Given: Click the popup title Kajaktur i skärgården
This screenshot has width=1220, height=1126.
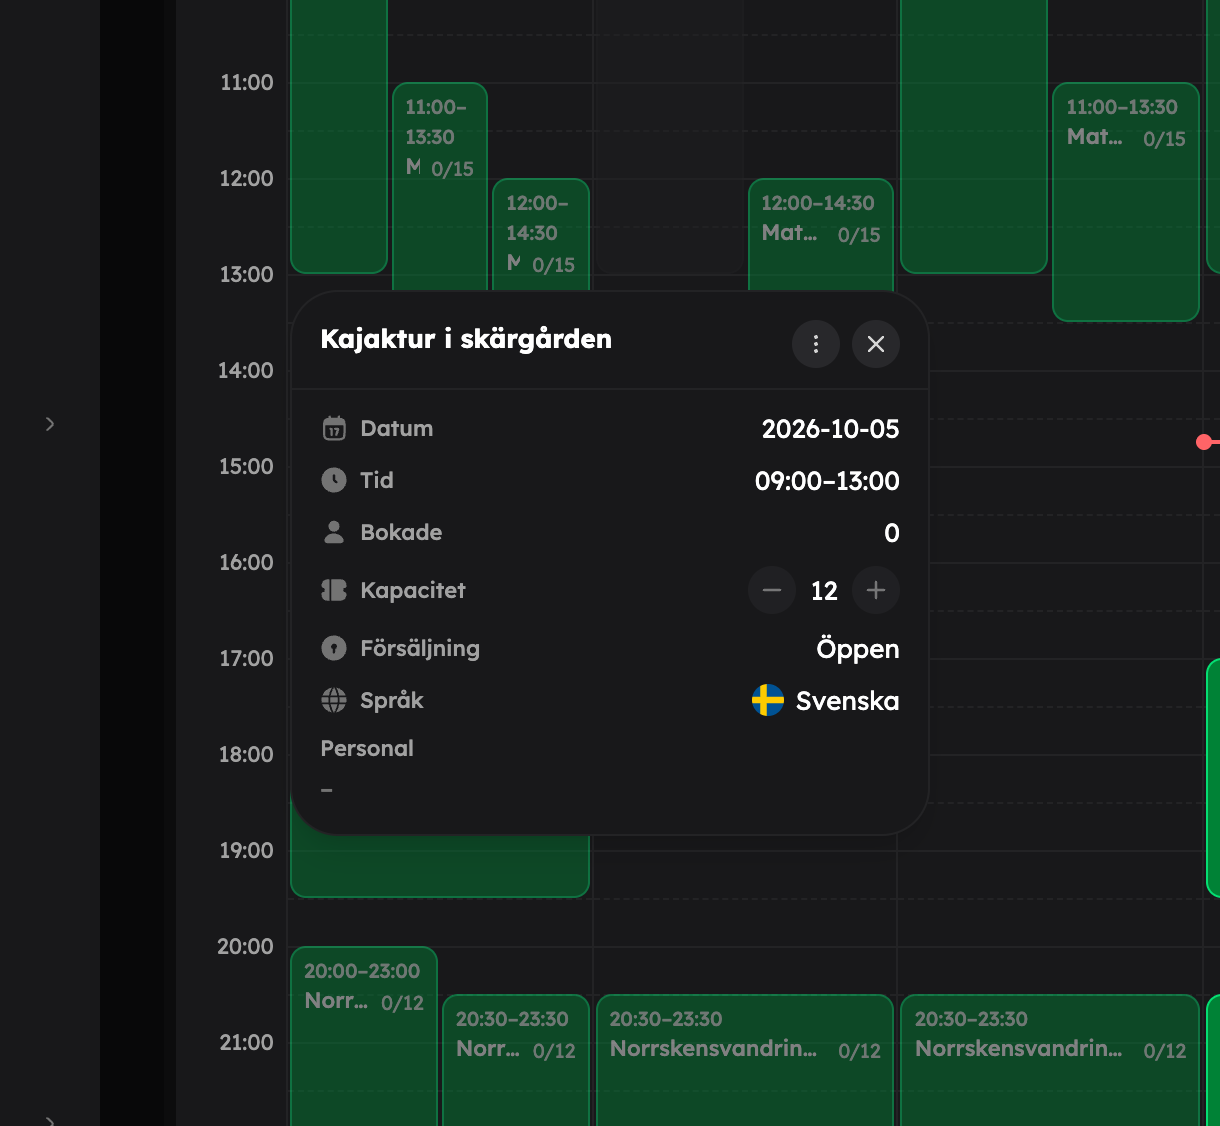Looking at the screenshot, I should coord(466,339).
